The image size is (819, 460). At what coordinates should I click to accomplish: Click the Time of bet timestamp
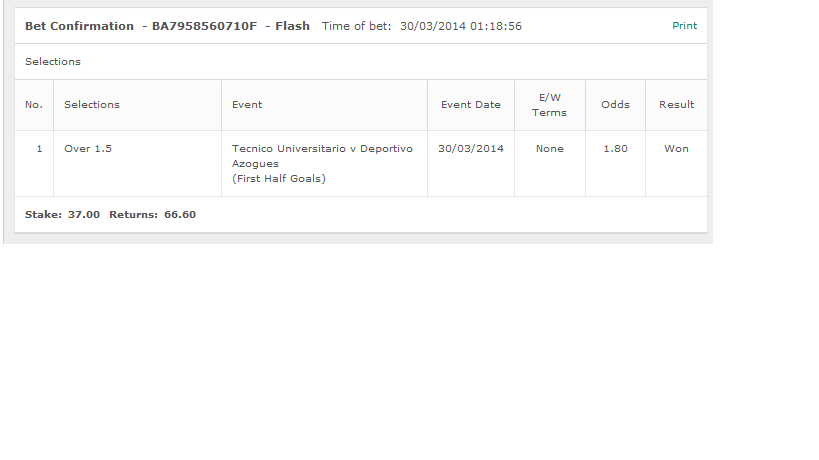tap(461, 26)
